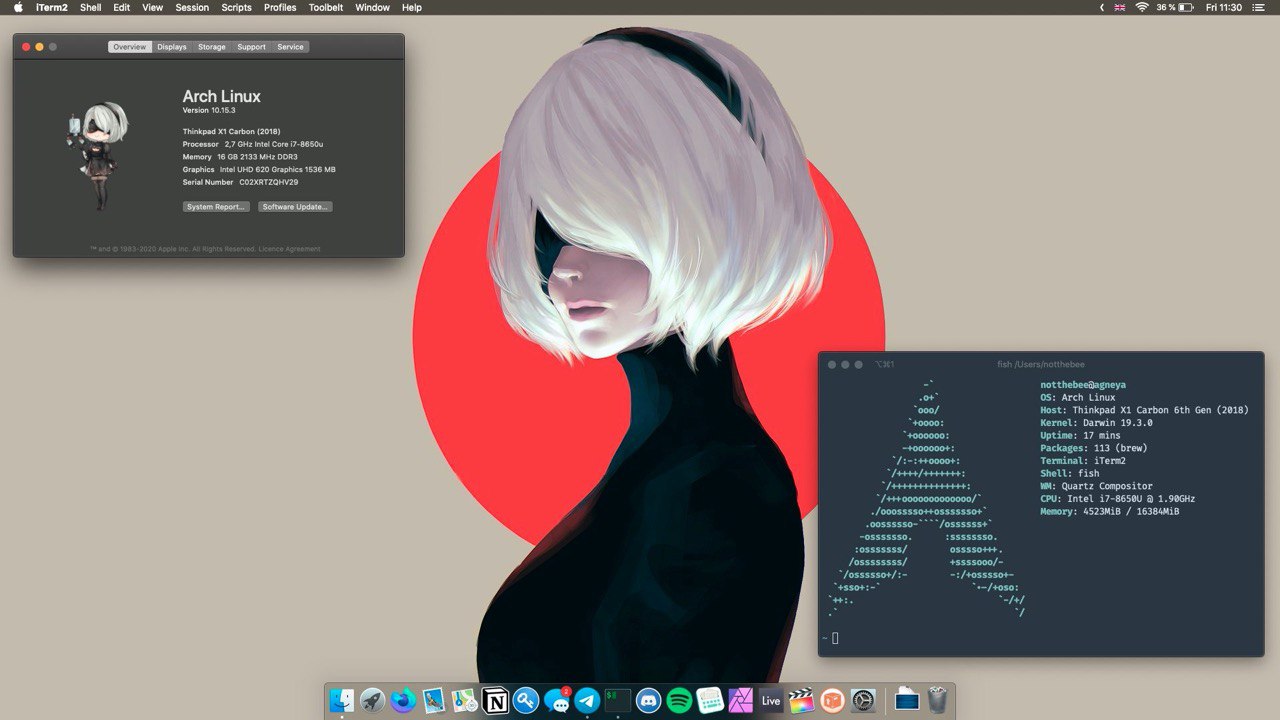The image size is (1280, 720).
Task: Open the blue key password app icon
Action: pyautogui.click(x=526, y=701)
